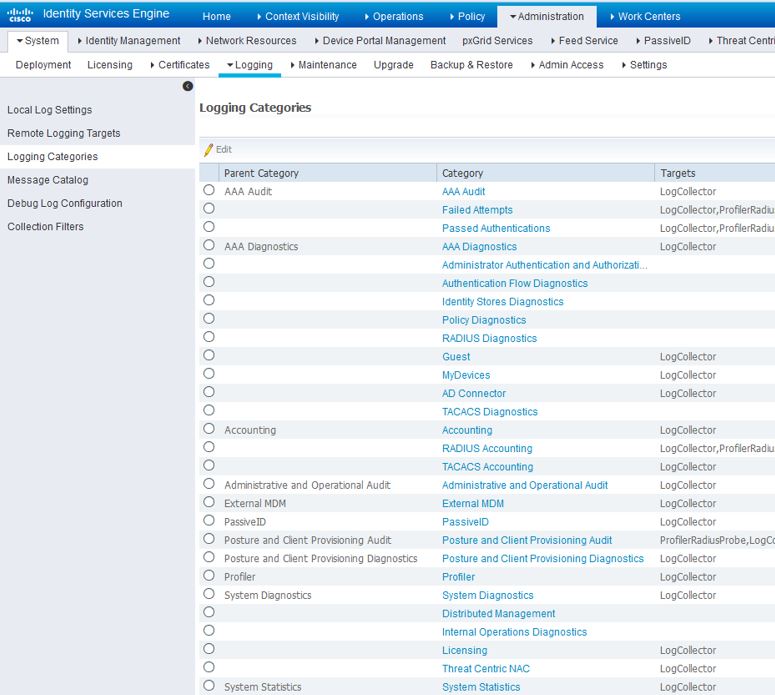
Task: Open the Backup & Restore tab
Action: (x=472, y=65)
